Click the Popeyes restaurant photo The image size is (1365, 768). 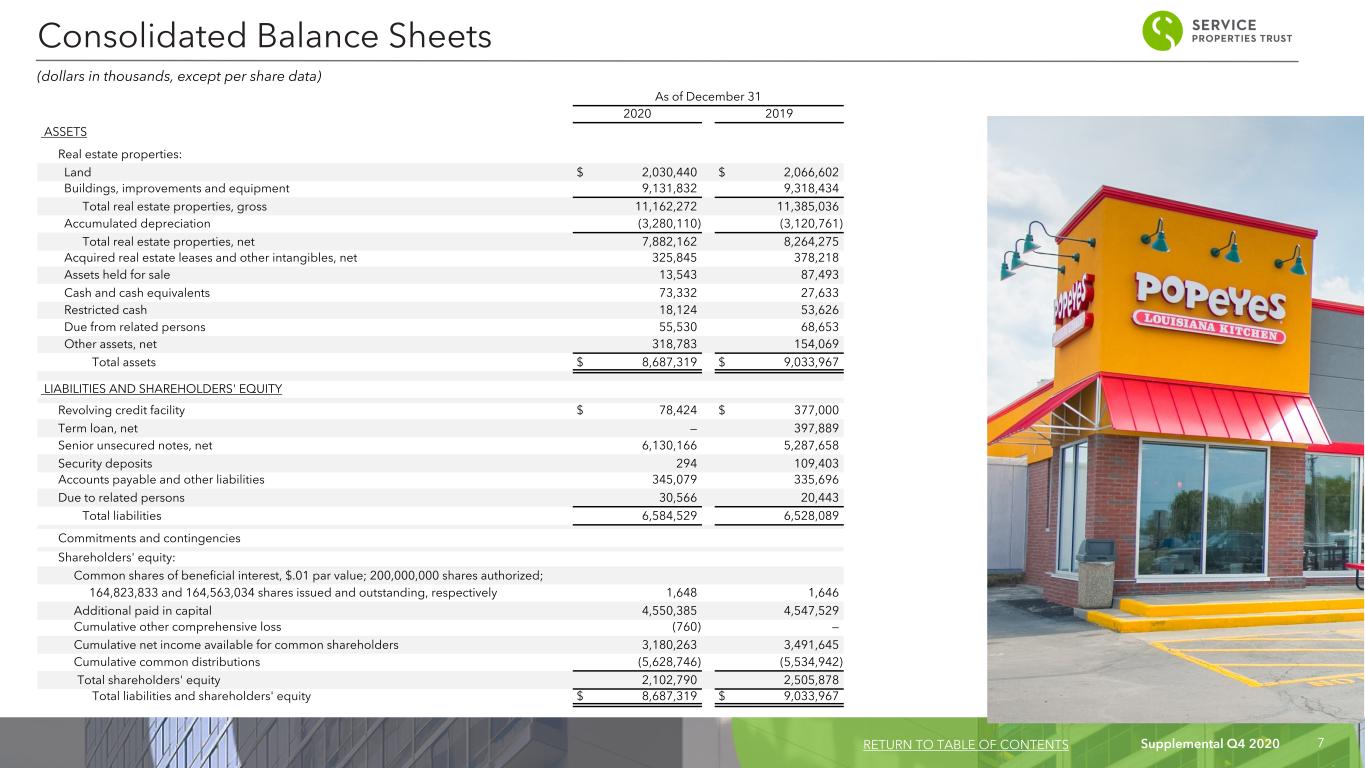coord(1176,419)
